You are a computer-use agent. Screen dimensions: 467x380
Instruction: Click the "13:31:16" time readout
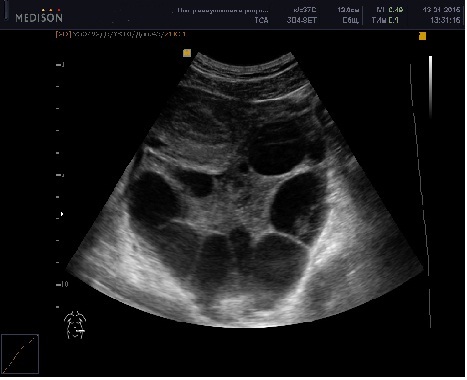click(x=445, y=20)
